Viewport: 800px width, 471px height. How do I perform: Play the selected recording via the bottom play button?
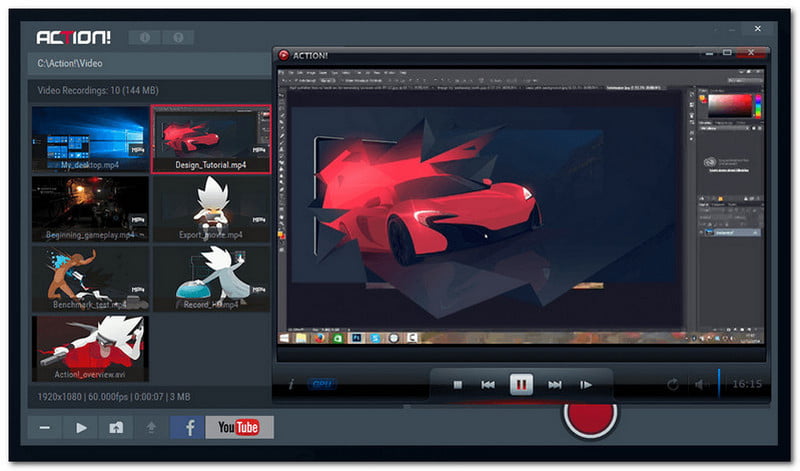click(x=81, y=428)
